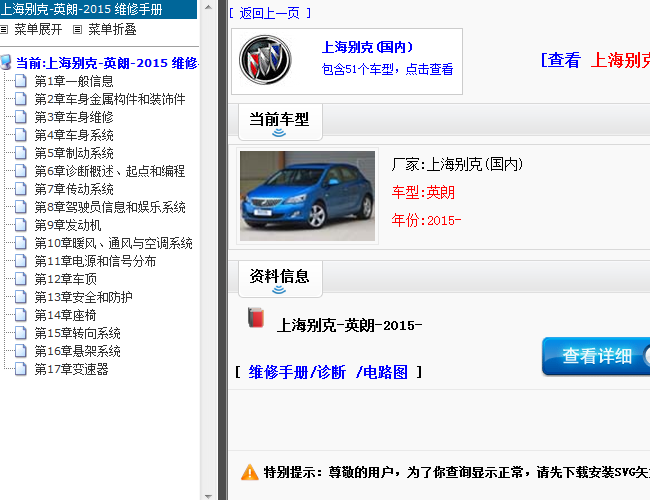This screenshot has width=650, height=500.
Task: Select the root node 当前:上海别克-英朗-2015 维修
Action: [107, 63]
